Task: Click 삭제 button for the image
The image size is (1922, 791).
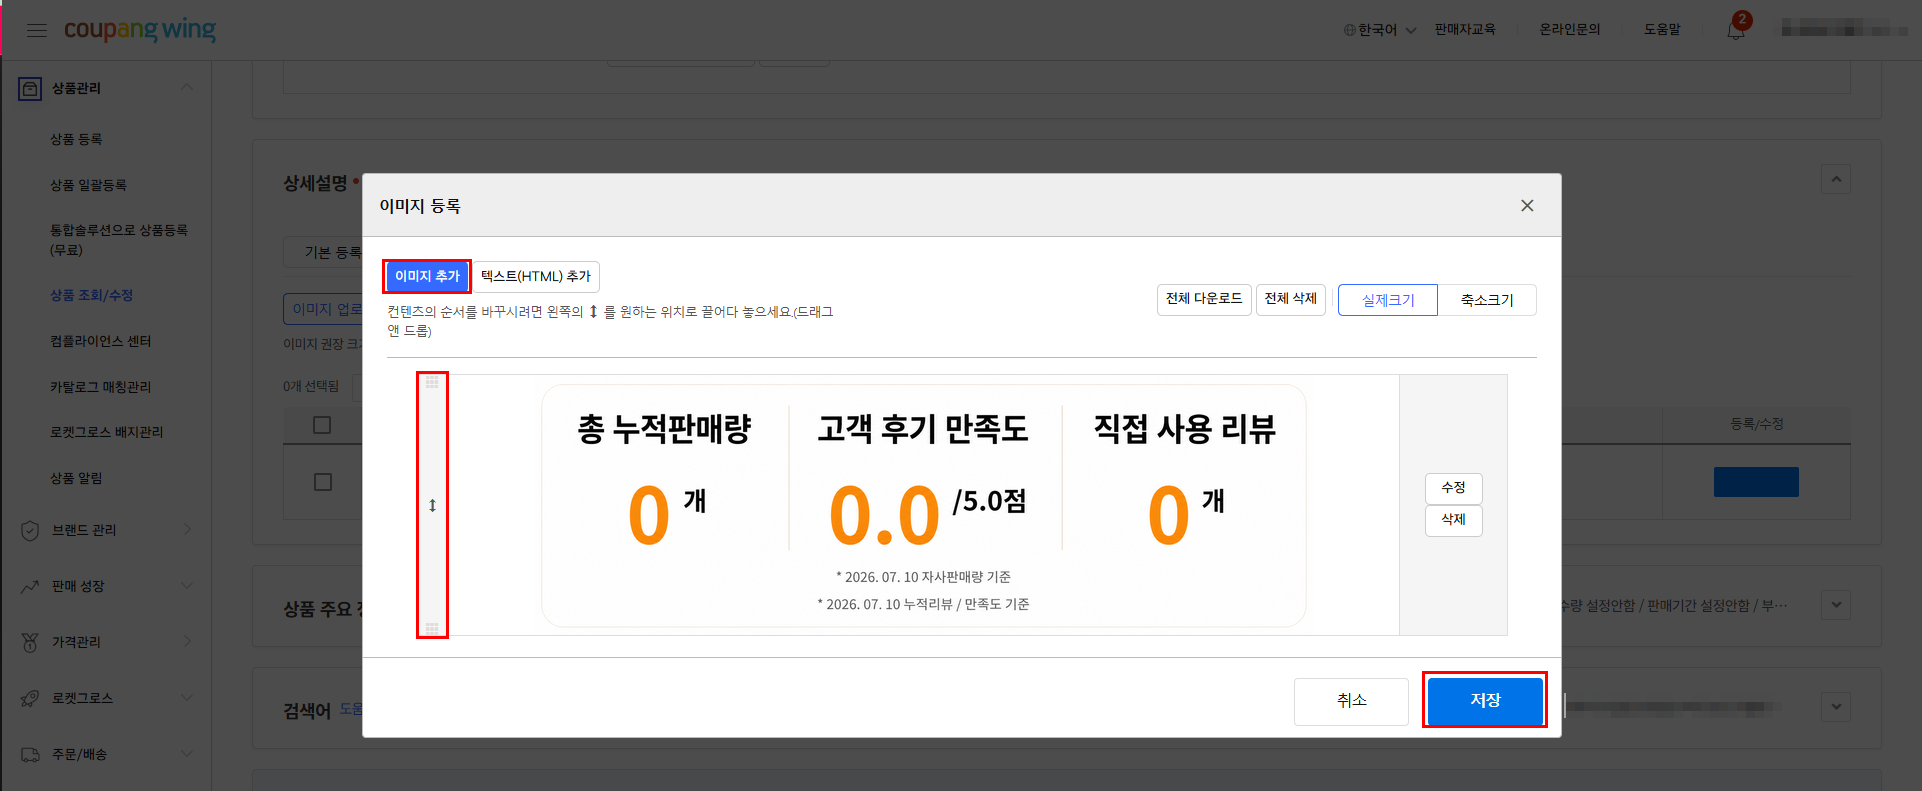Action: click(1454, 520)
